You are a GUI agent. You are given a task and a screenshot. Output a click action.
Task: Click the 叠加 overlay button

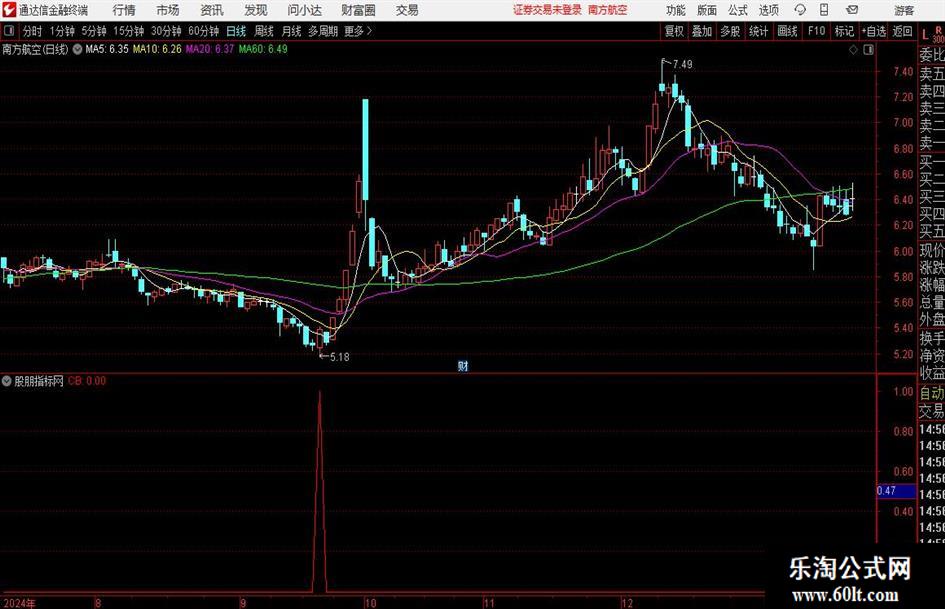(702, 31)
